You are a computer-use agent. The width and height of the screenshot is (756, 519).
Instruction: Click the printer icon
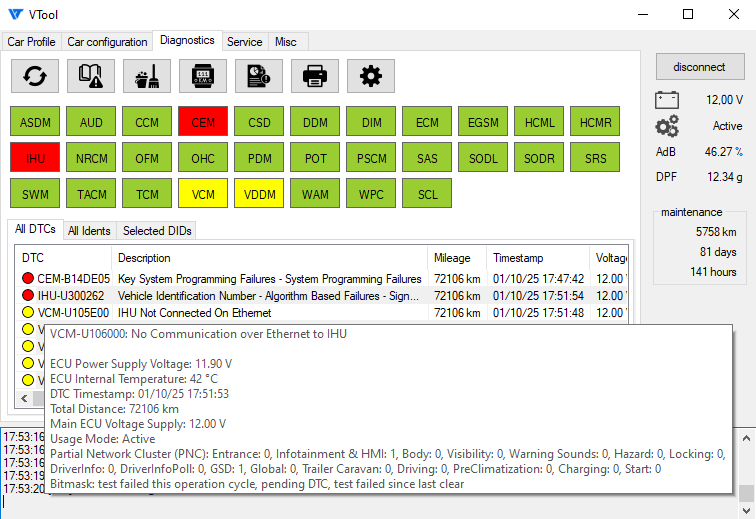(315, 76)
